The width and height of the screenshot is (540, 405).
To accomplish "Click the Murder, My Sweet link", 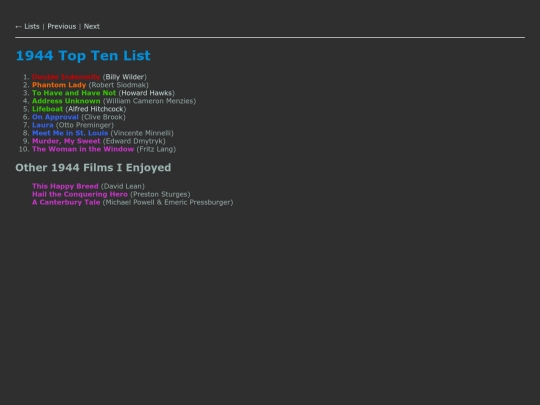I will point(66,141).
